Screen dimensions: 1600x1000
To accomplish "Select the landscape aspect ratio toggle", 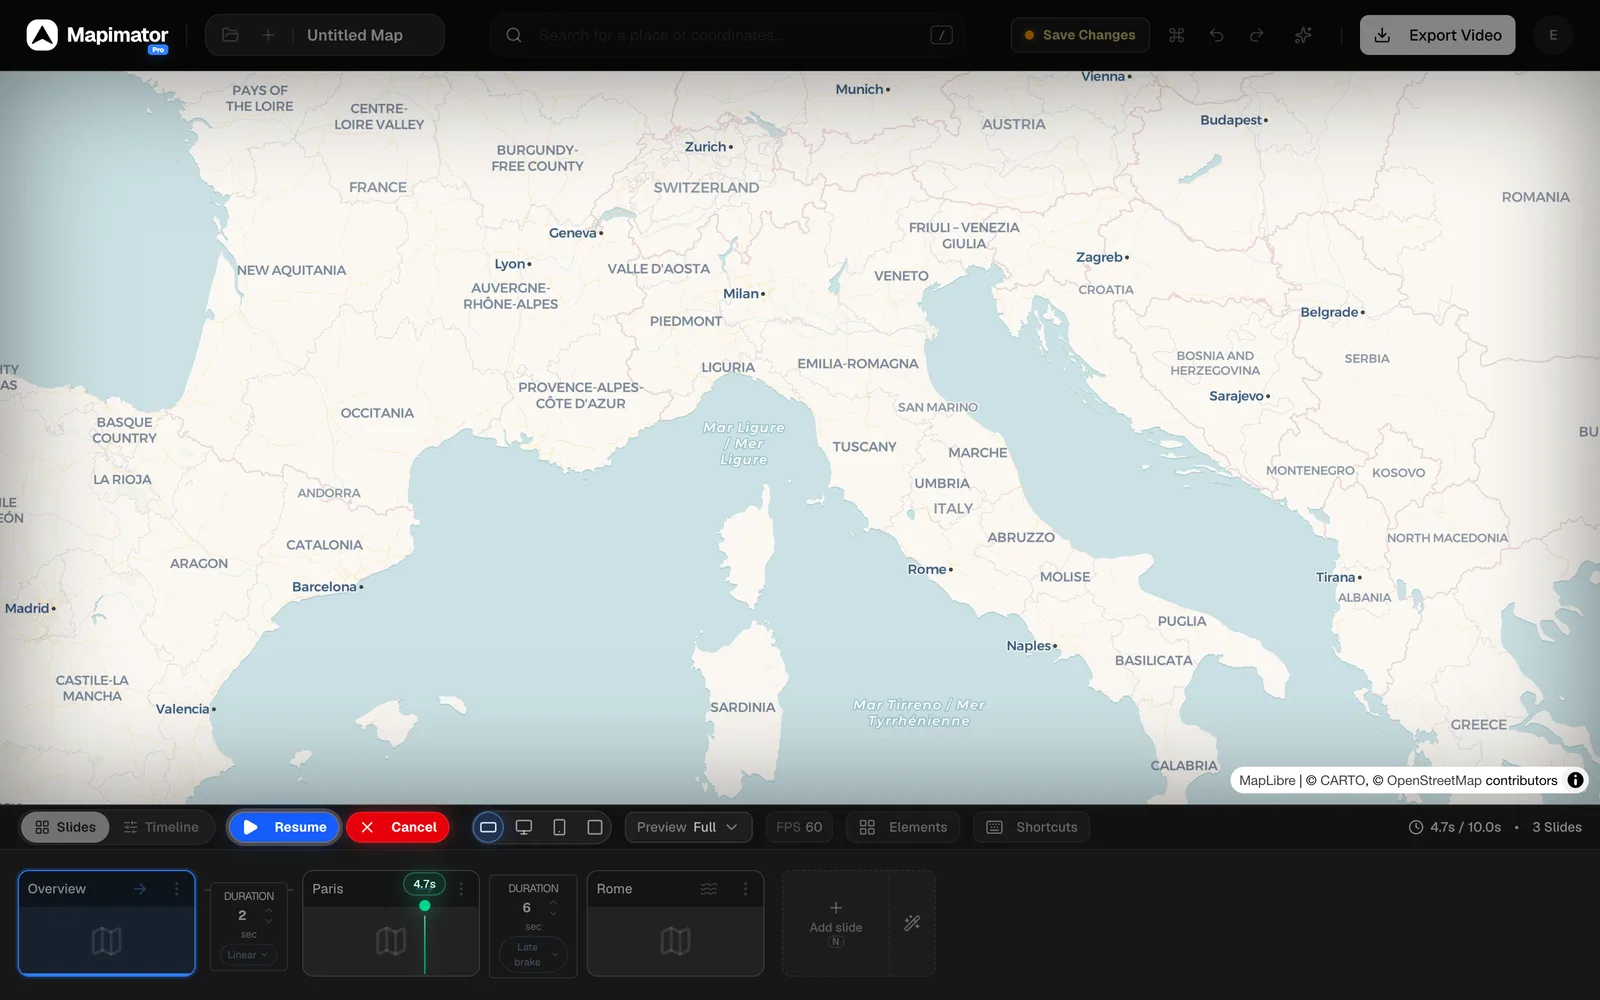I will tap(488, 827).
